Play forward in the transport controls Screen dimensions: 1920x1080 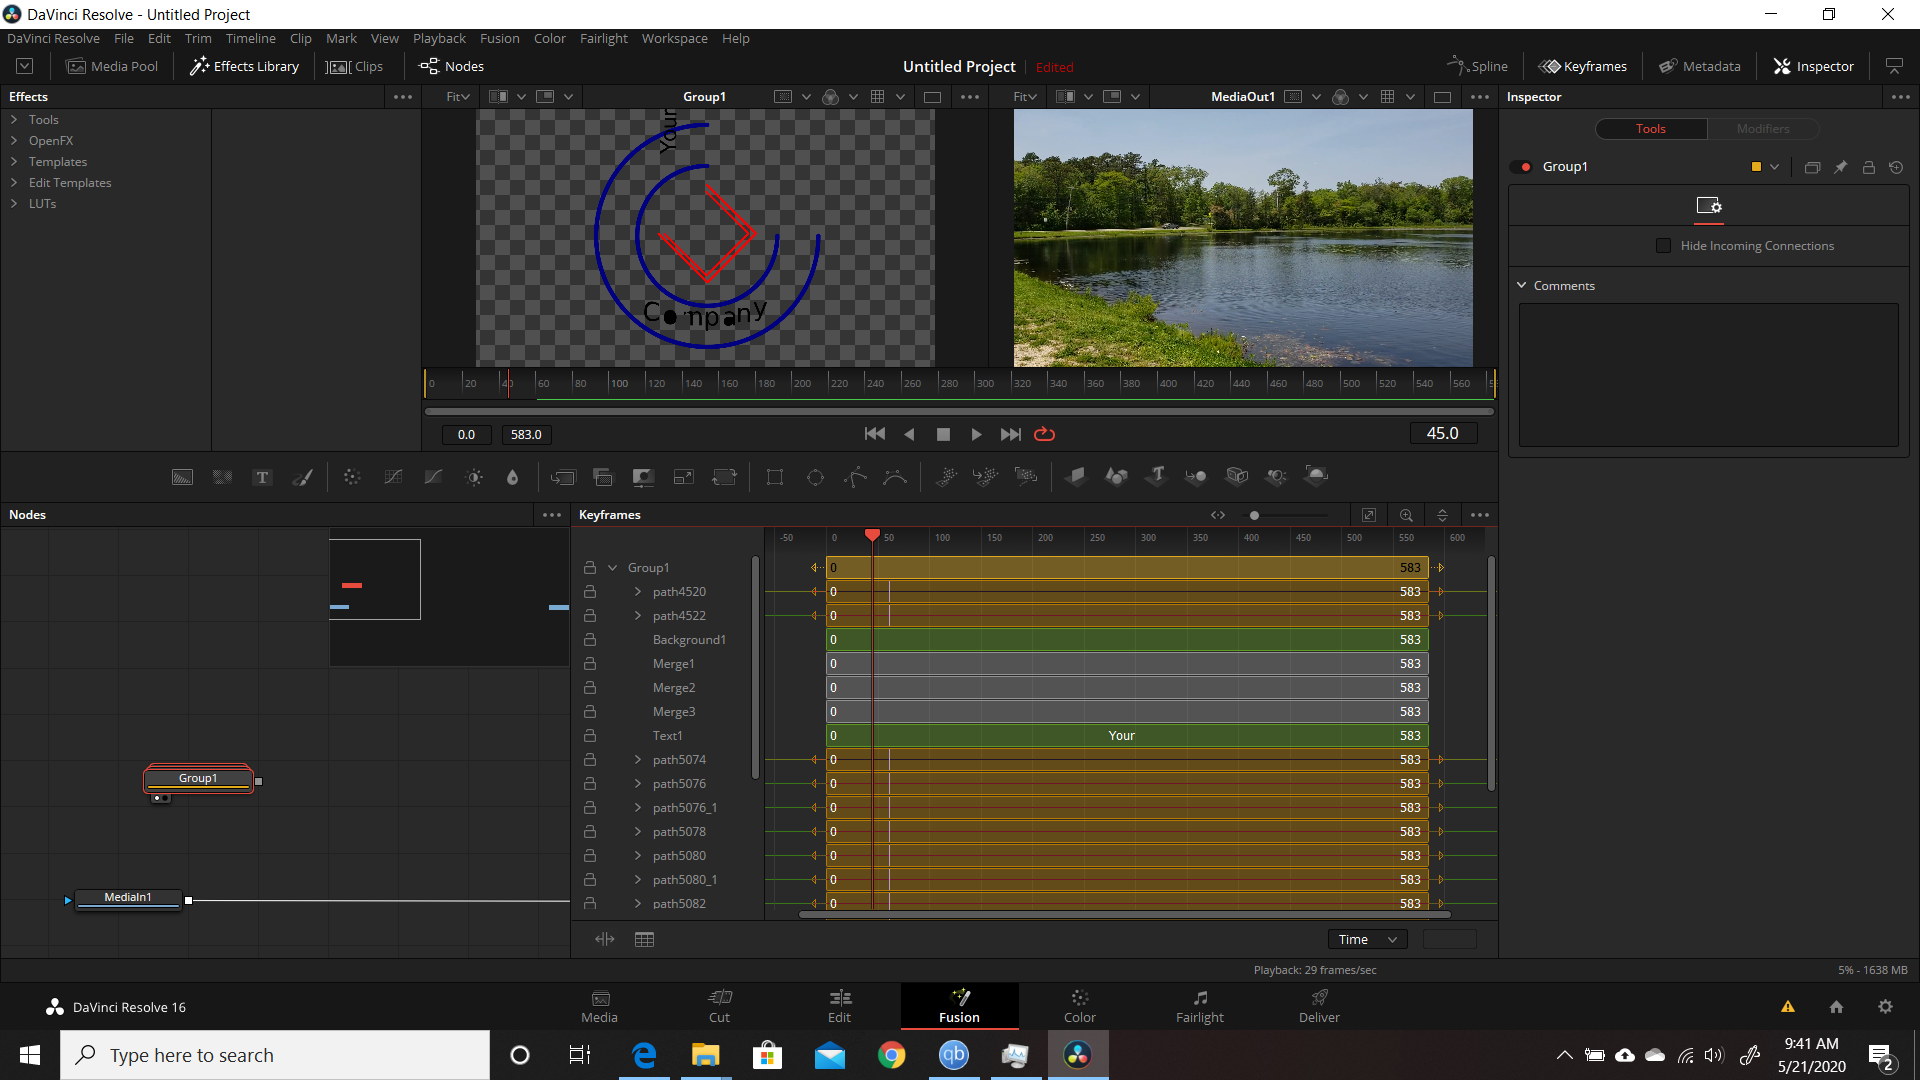point(976,434)
